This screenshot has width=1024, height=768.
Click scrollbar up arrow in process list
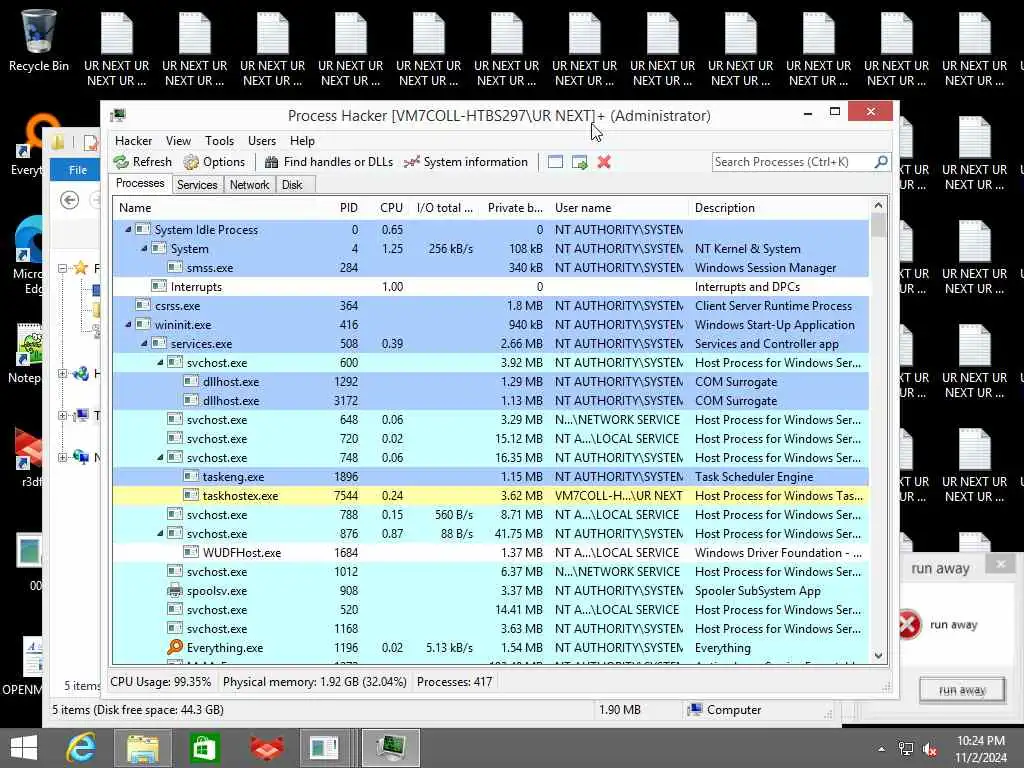[x=878, y=206]
